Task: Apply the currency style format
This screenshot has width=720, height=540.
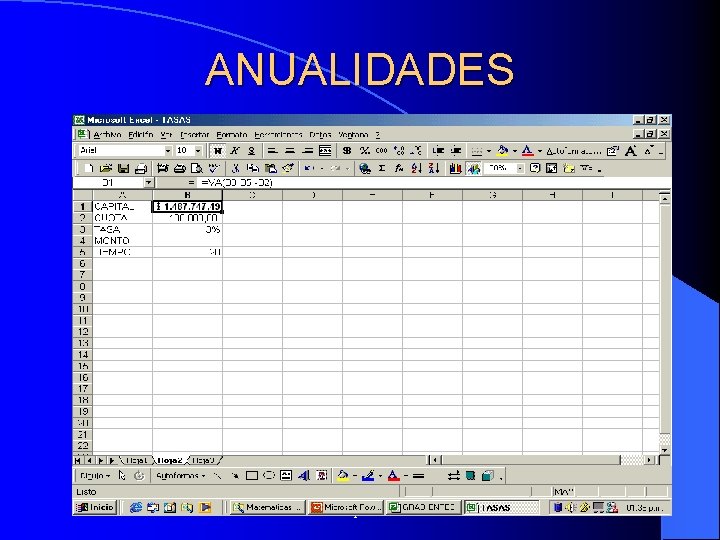Action: click(347, 151)
